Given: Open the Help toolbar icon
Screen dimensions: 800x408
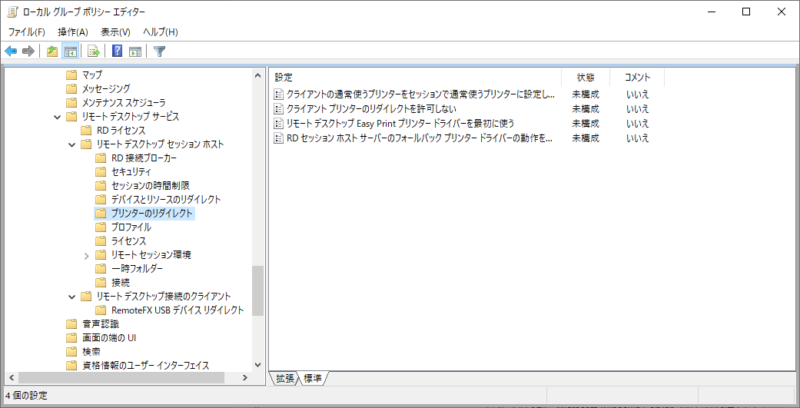Looking at the screenshot, I should (117, 51).
